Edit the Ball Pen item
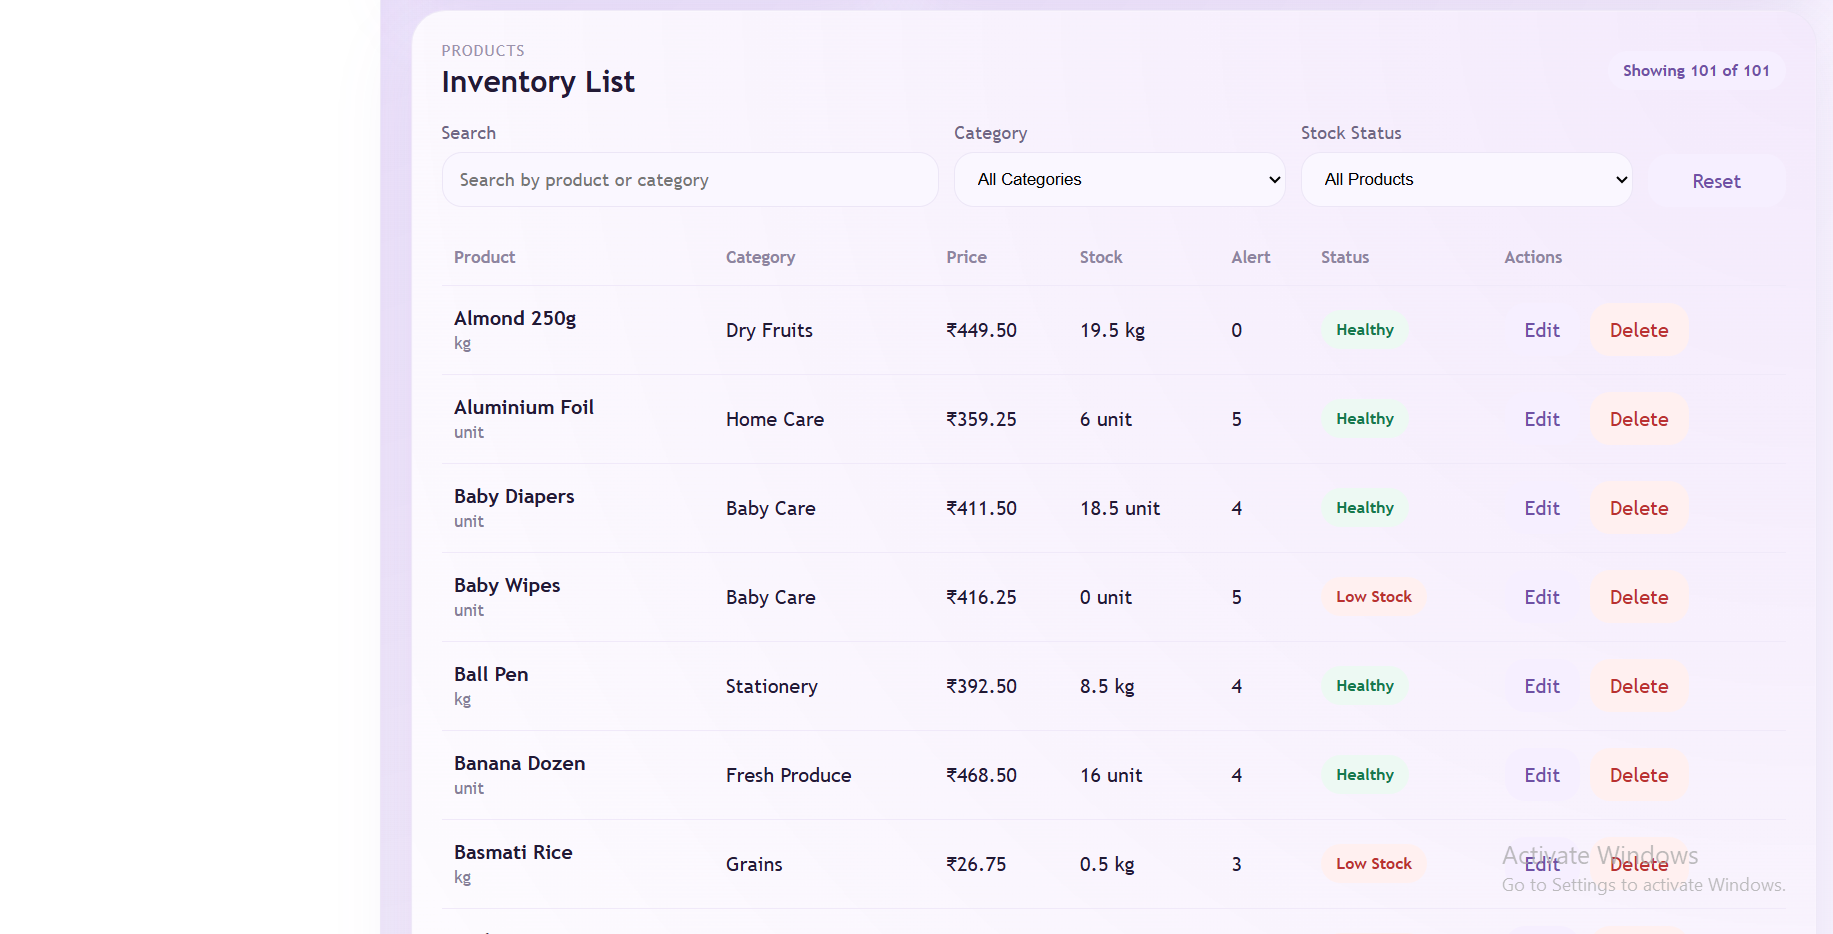Screen dimensions: 1833x934 pos(1542,686)
